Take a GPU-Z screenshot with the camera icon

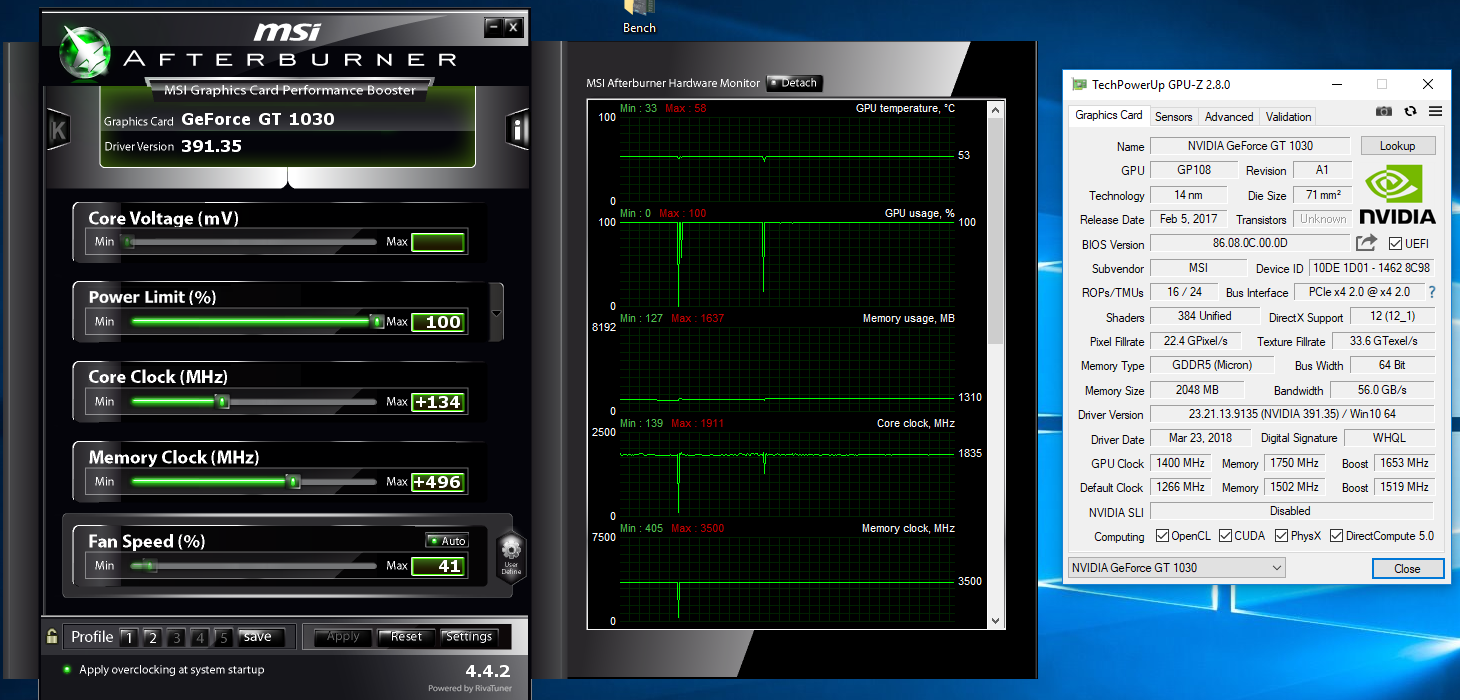(1384, 111)
